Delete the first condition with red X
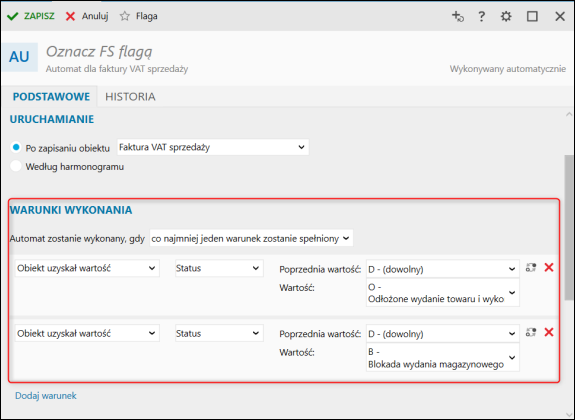 tap(549, 267)
